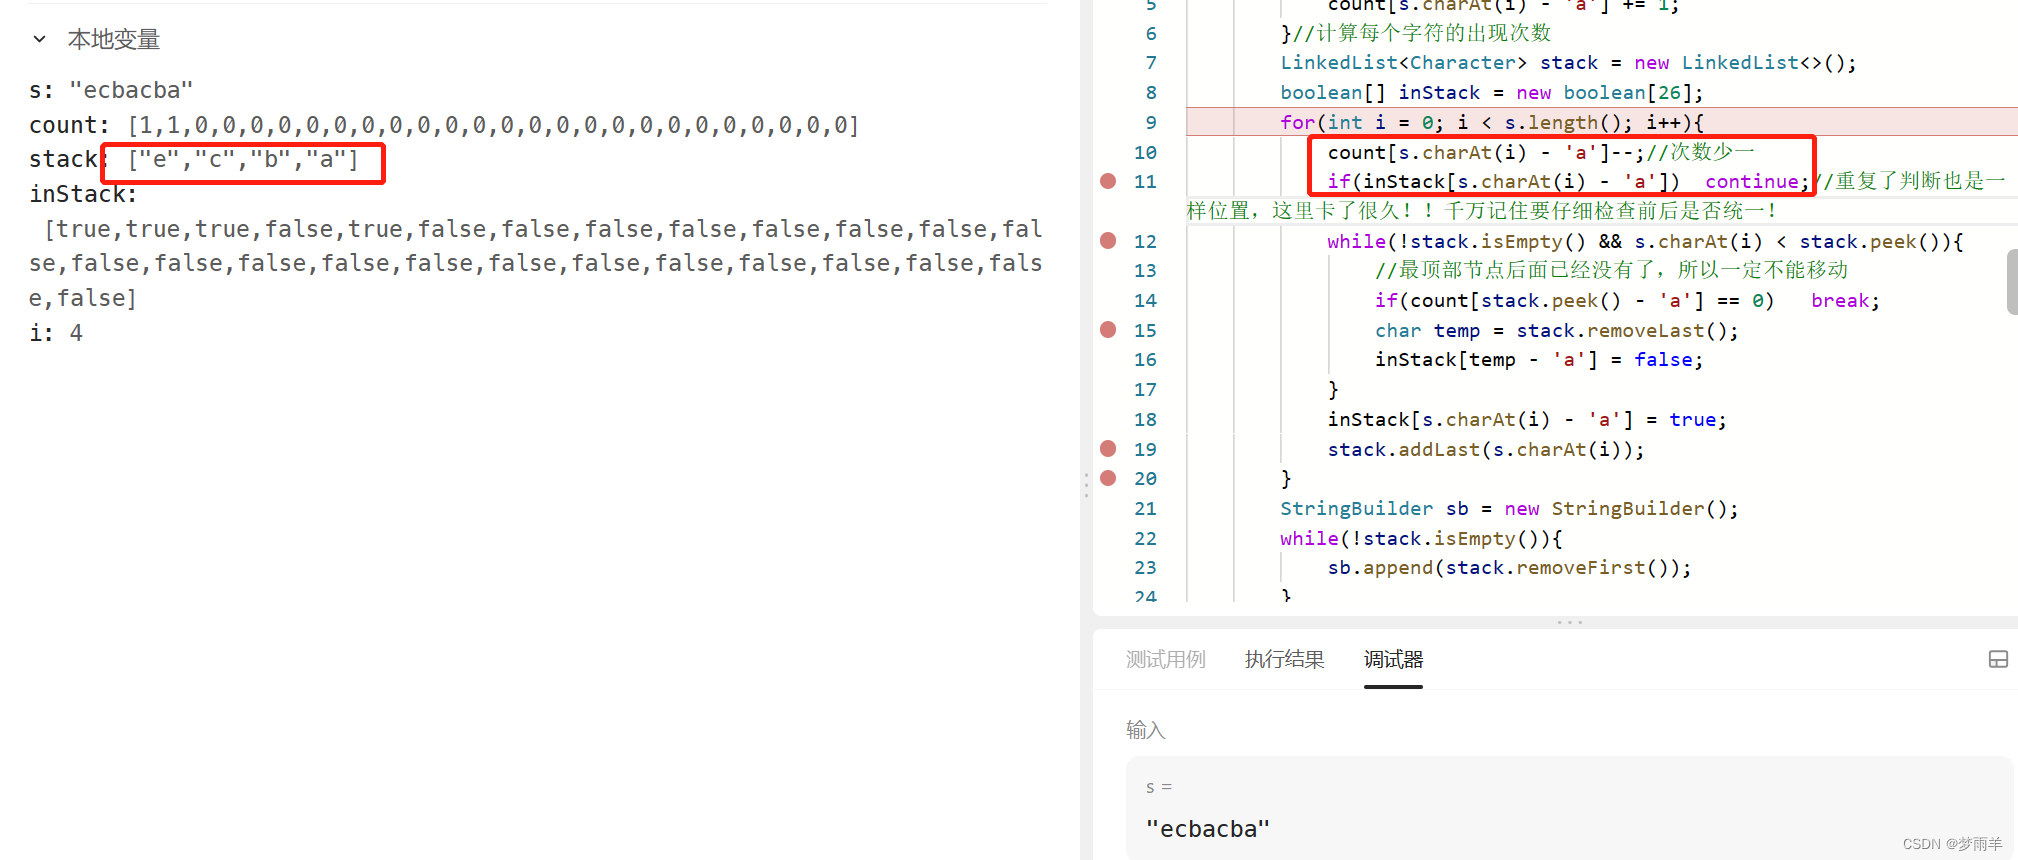Click the stack.addLast statement on line 19
This screenshot has width=2018, height=860.
1486,449
